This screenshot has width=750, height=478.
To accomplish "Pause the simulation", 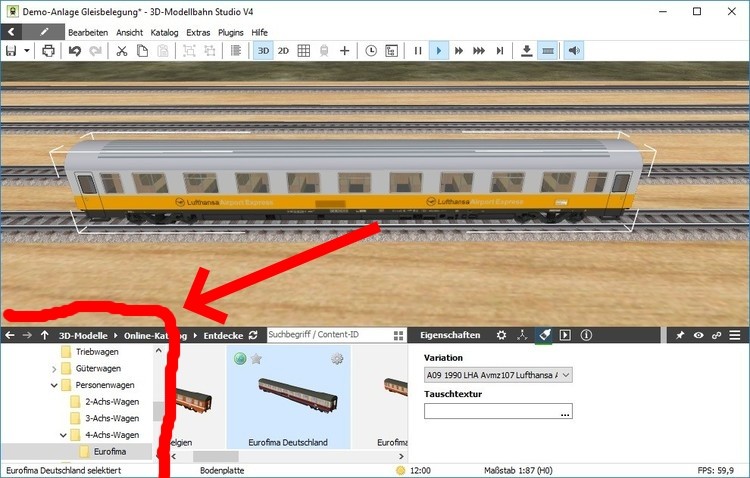I will (x=418, y=51).
